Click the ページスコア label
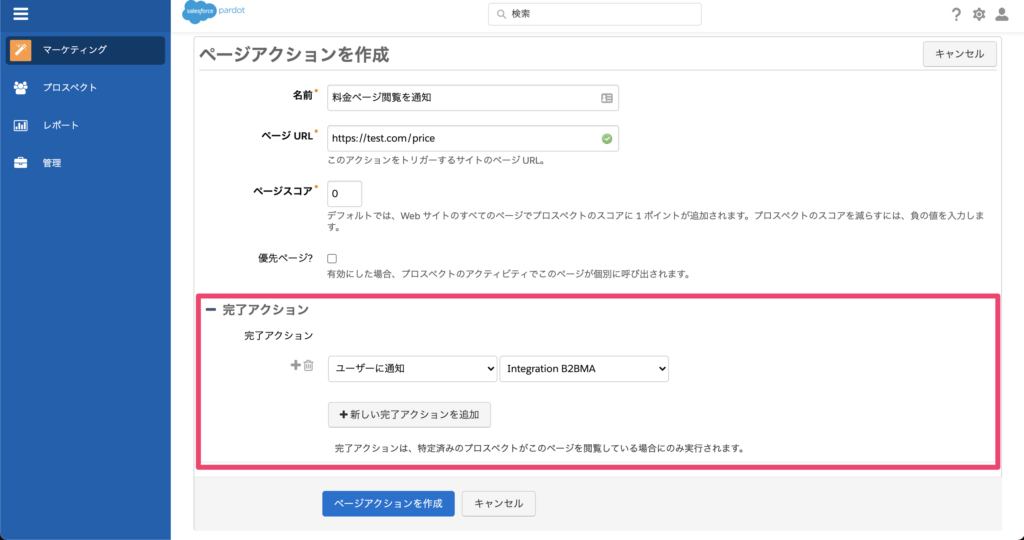The image size is (1024, 540). 283,191
